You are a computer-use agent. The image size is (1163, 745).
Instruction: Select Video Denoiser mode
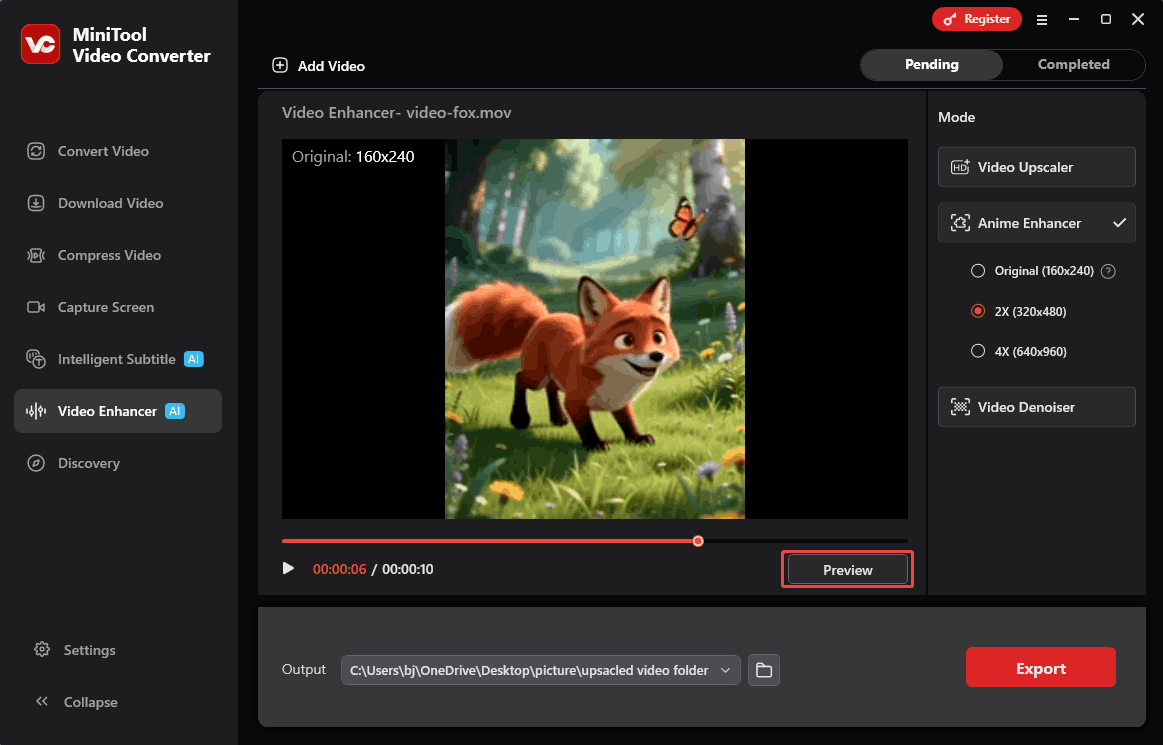pyautogui.click(x=1036, y=407)
